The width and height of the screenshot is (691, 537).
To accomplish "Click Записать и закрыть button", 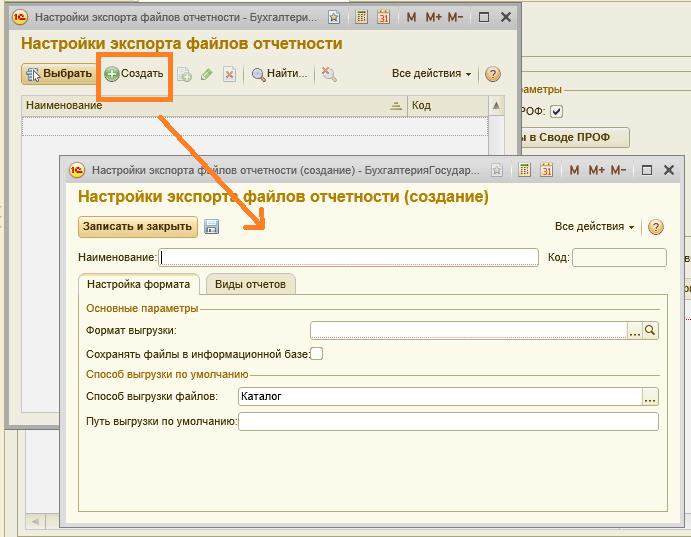I will click(137, 226).
